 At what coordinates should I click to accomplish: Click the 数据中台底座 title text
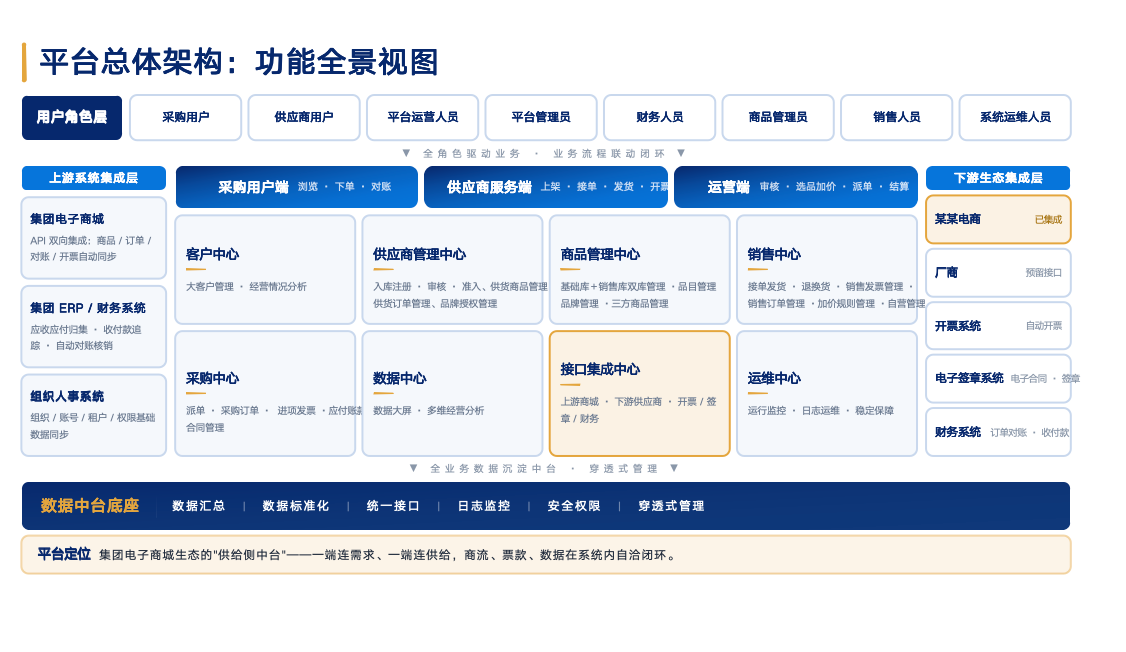pyautogui.click(x=90, y=506)
